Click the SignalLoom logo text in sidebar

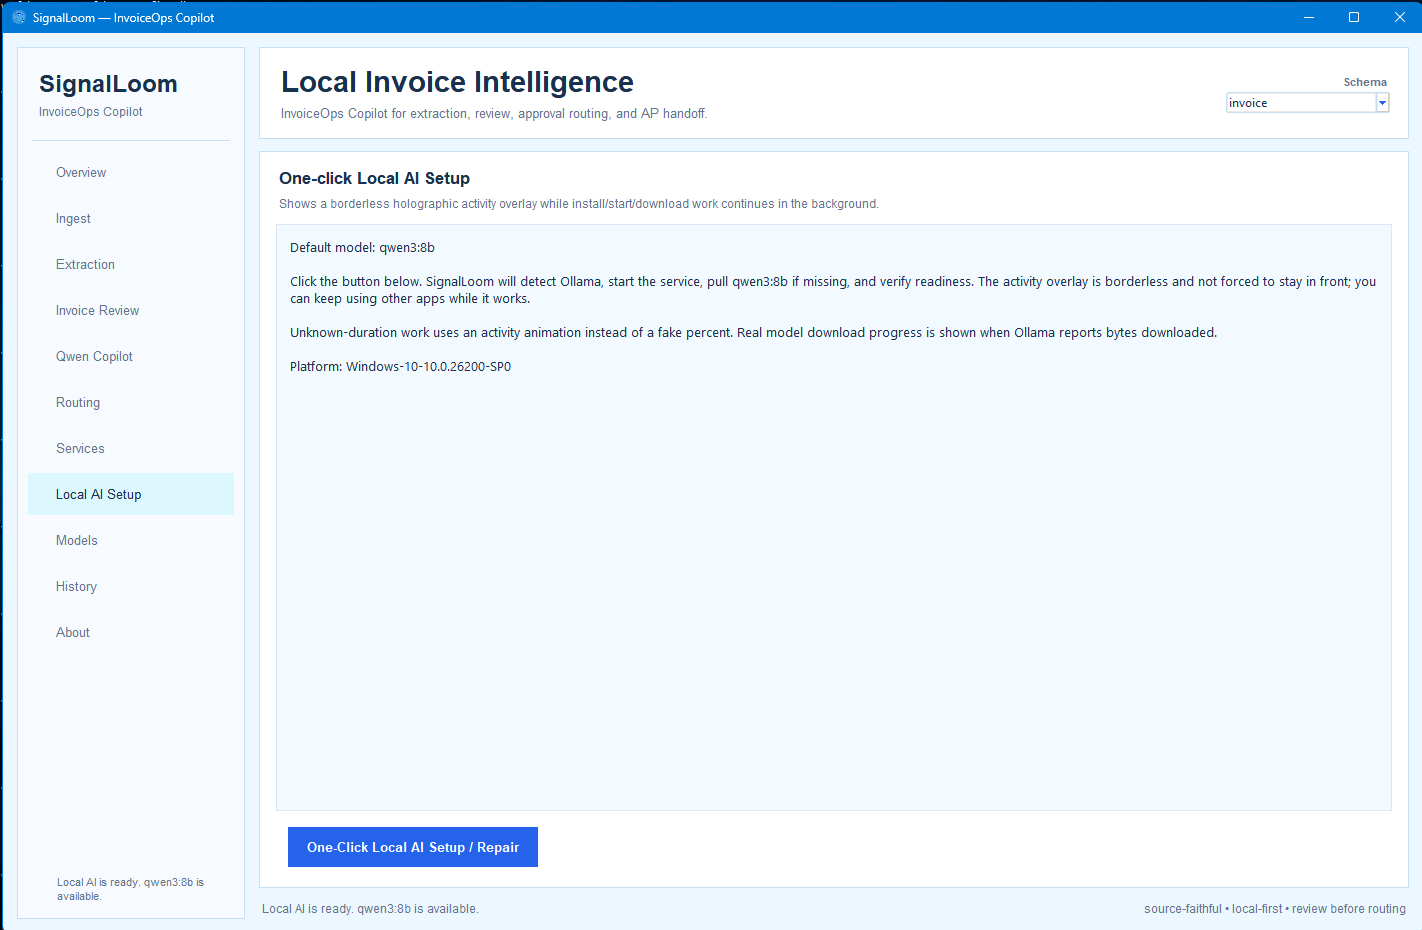tap(108, 84)
